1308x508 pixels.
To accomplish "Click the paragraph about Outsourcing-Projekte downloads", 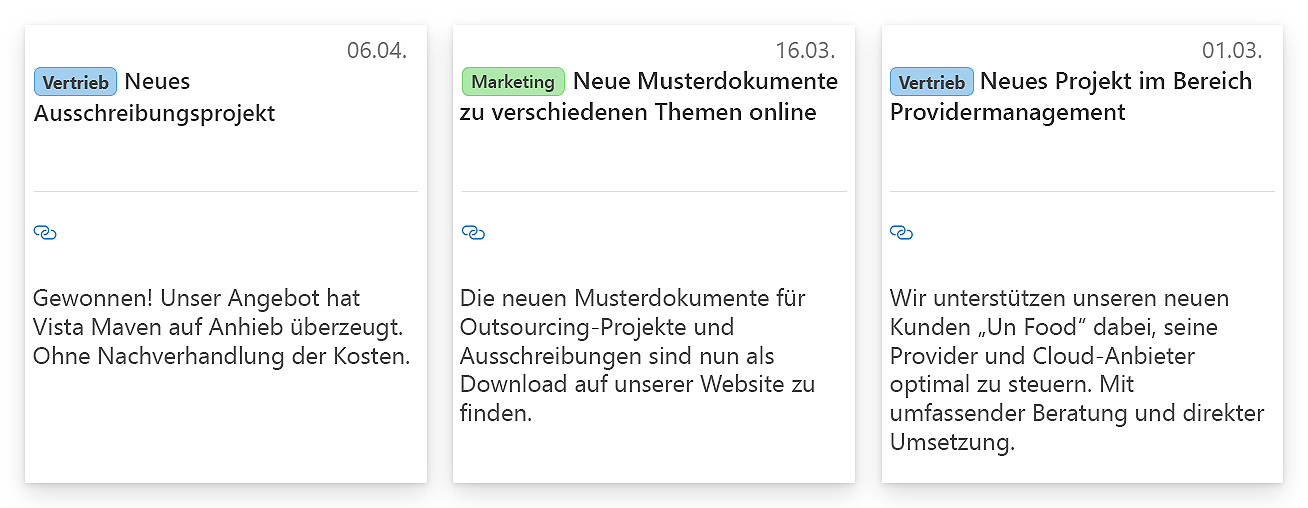I will [x=637, y=355].
